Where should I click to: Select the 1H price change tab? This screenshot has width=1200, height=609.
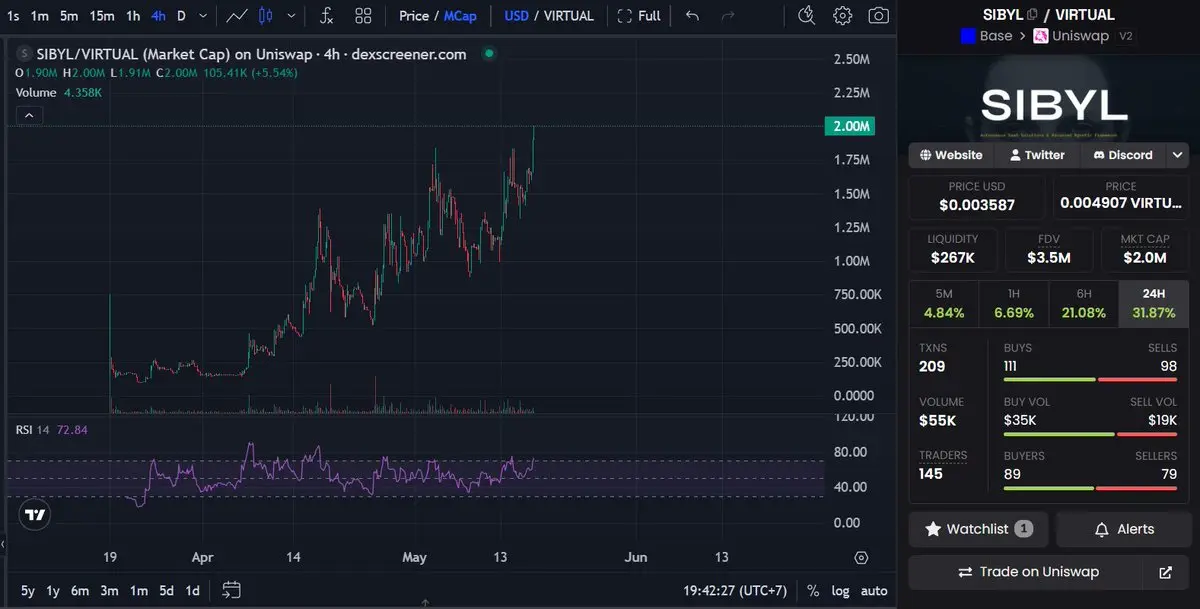click(1014, 303)
